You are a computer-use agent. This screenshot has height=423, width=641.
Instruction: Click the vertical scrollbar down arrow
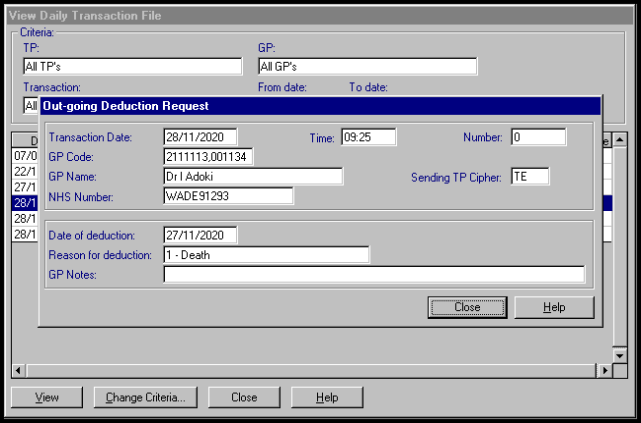tap(620, 355)
